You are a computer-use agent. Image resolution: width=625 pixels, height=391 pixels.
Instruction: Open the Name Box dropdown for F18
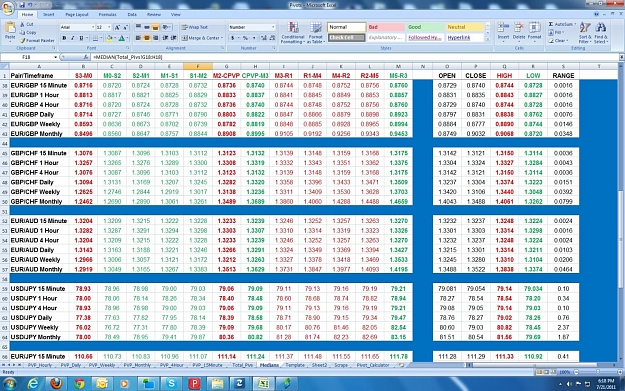tap(55, 57)
